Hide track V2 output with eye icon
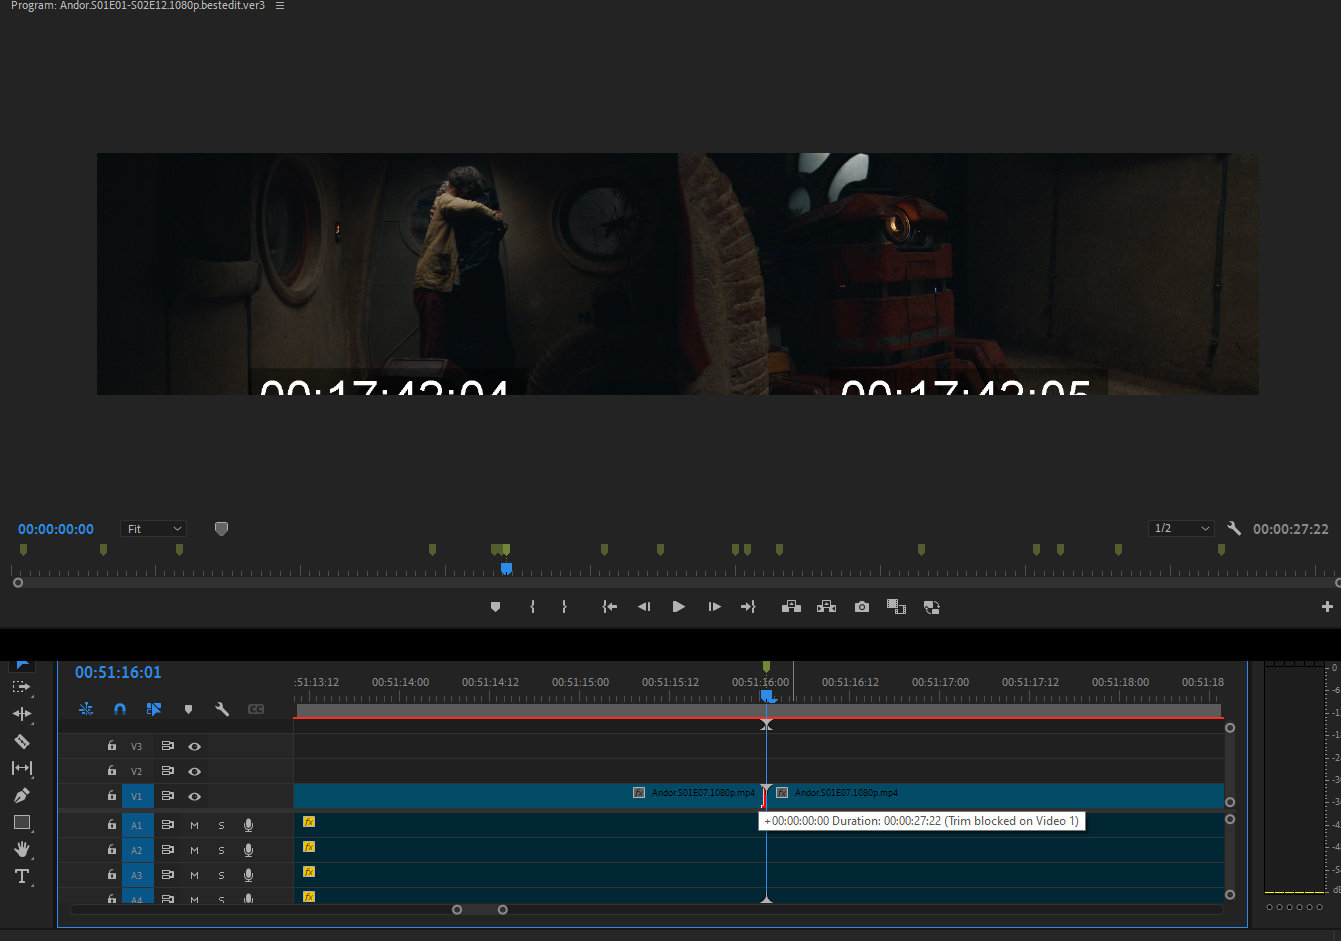The width and height of the screenshot is (1341, 941). [195, 771]
